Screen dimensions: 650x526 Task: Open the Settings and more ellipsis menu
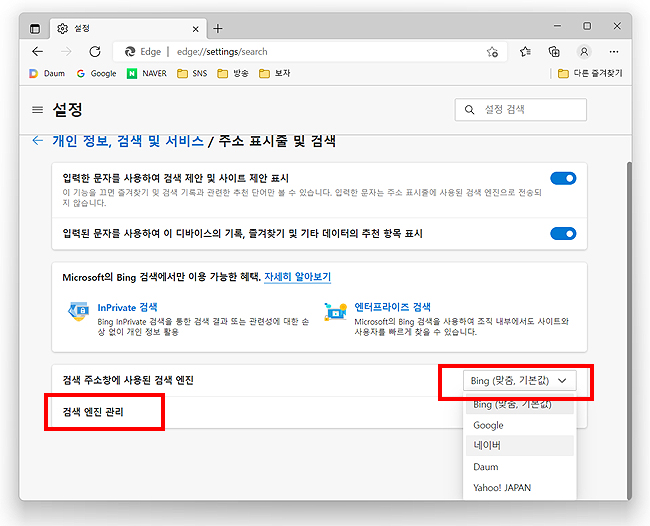pos(614,51)
